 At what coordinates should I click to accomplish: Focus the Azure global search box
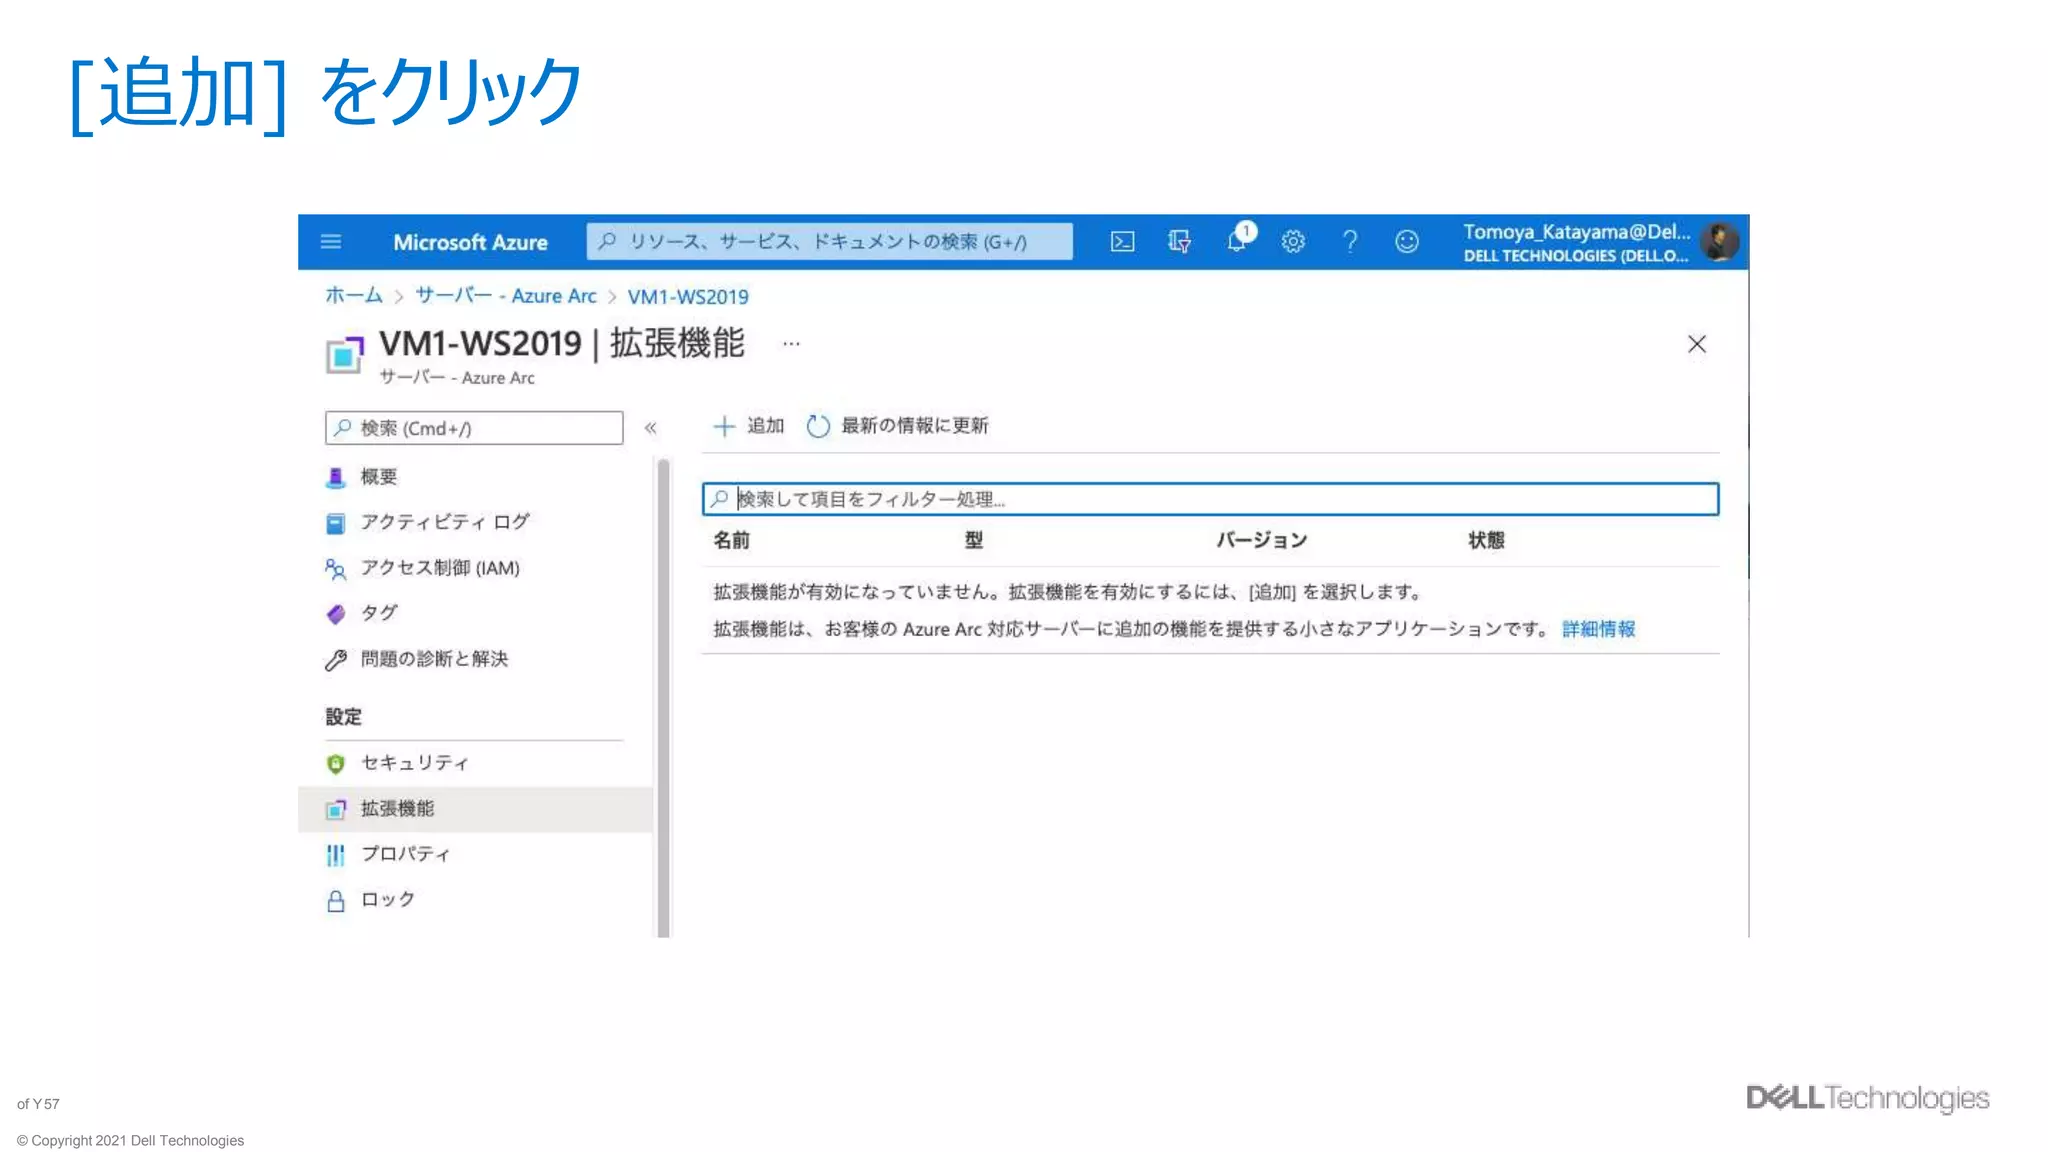(829, 242)
